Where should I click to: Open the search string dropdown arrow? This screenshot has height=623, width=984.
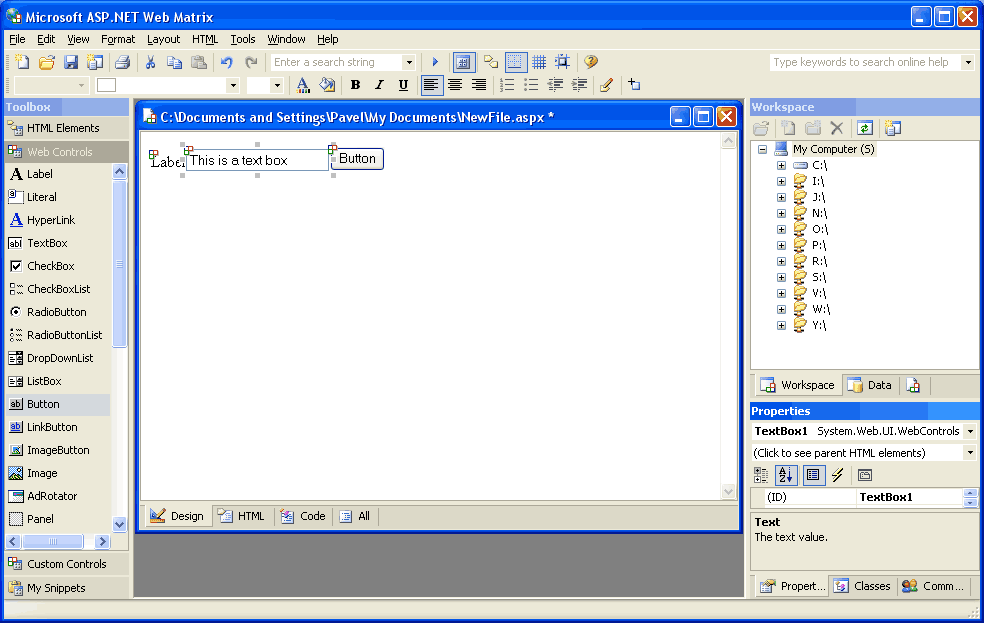point(408,62)
